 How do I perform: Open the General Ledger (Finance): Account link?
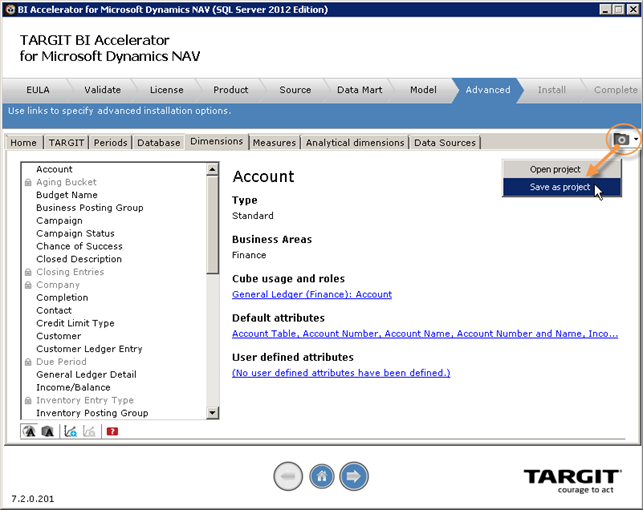click(x=312, y=294)
